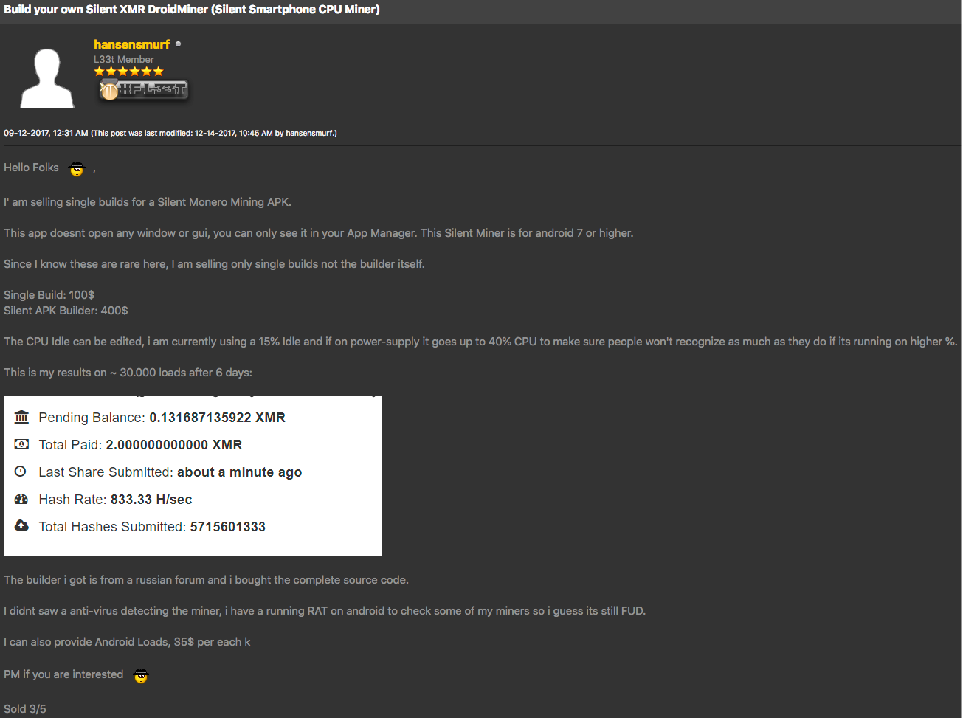Click the clock icon beside Last Share Submitted
Viewport: 962px width, 718px height.
[22, 472]
